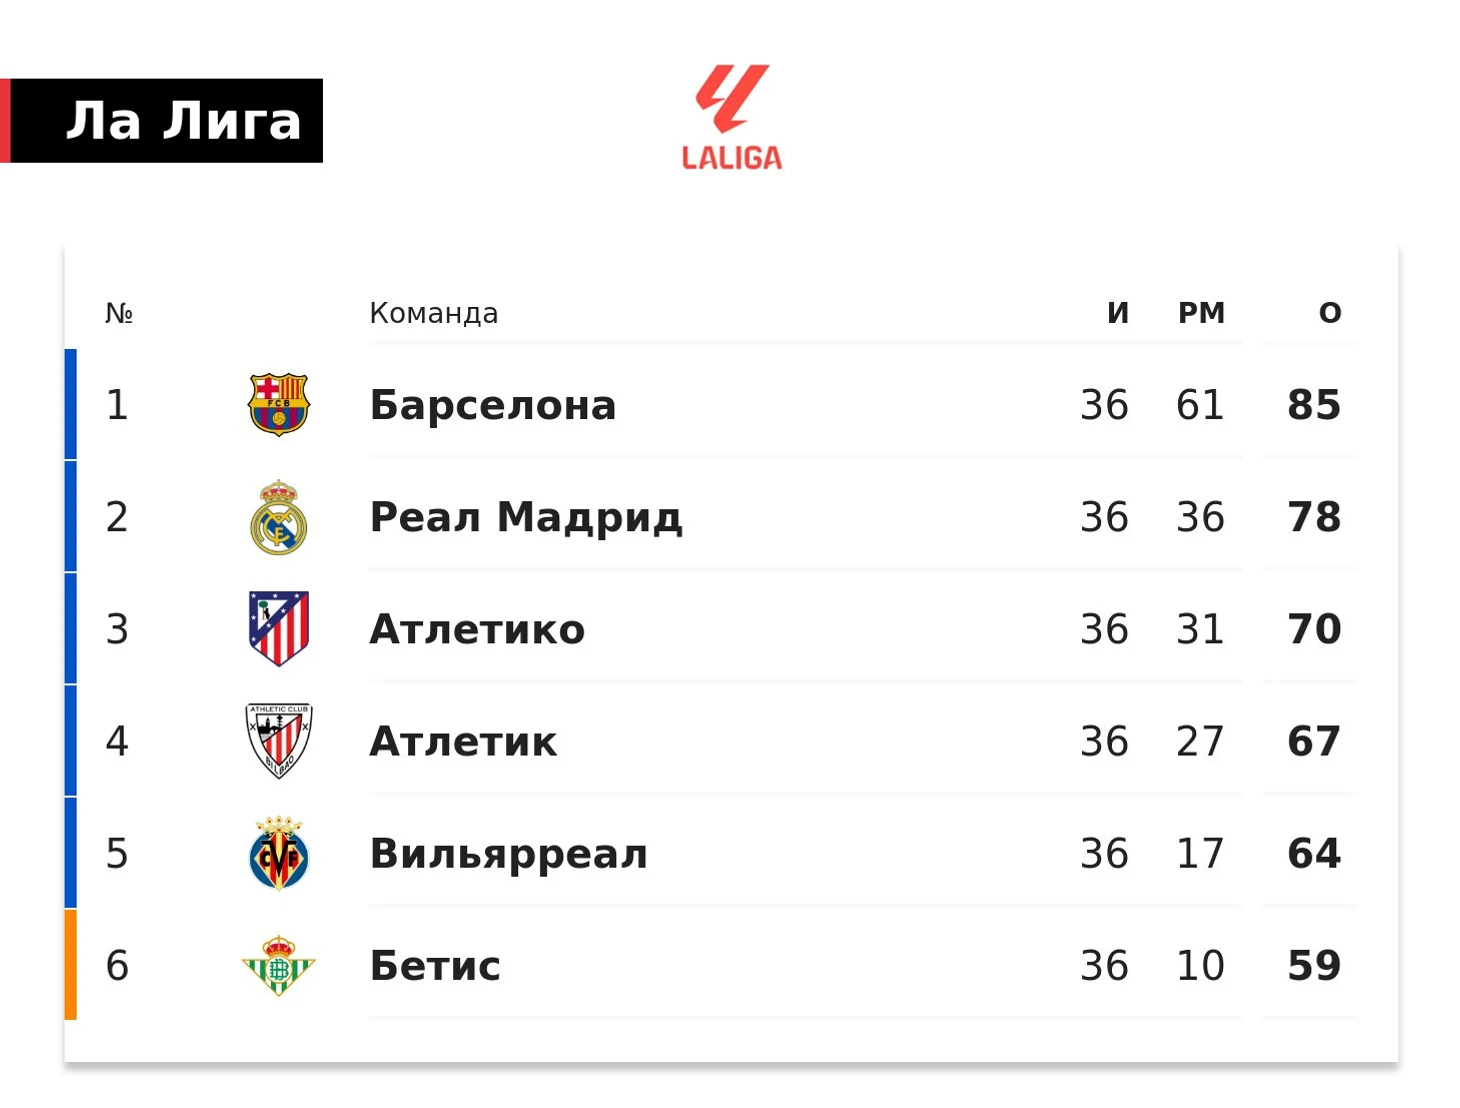1460x1108 pixels.
Task: Select the Атлетико team name
Action: coord(477,629)
